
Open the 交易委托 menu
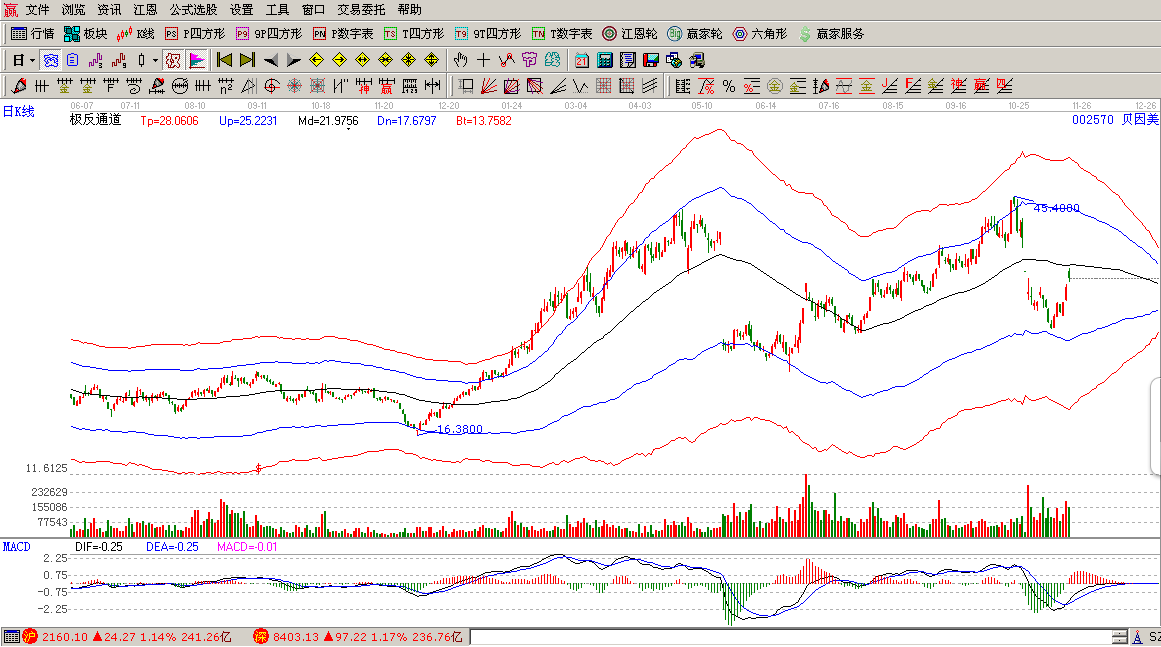[361, 10]
